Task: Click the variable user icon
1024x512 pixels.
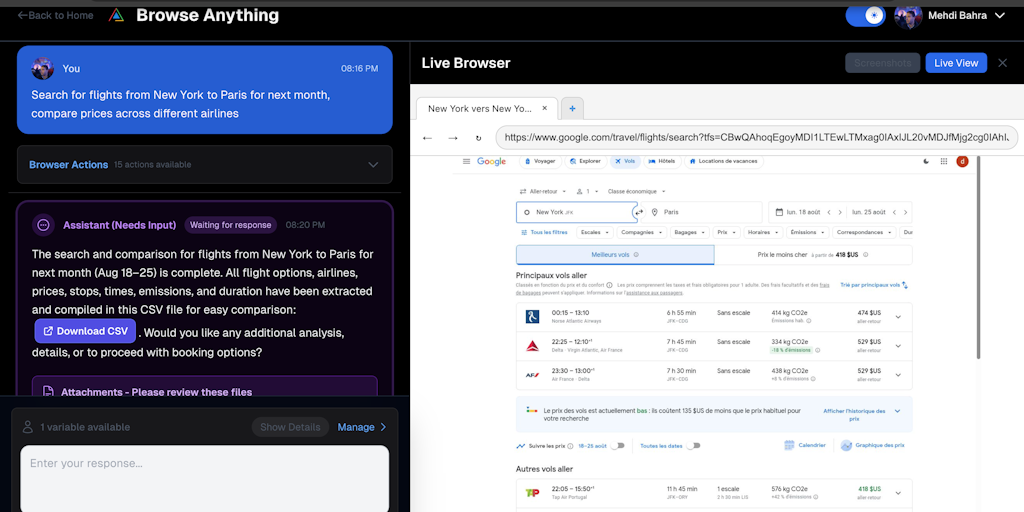Action: 27,427
